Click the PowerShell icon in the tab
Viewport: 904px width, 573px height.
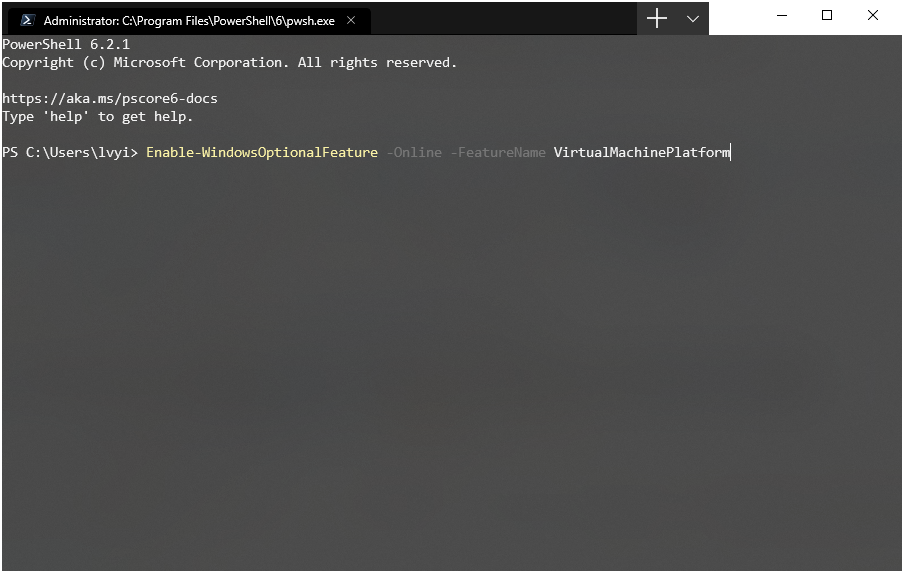coord(27,20)
